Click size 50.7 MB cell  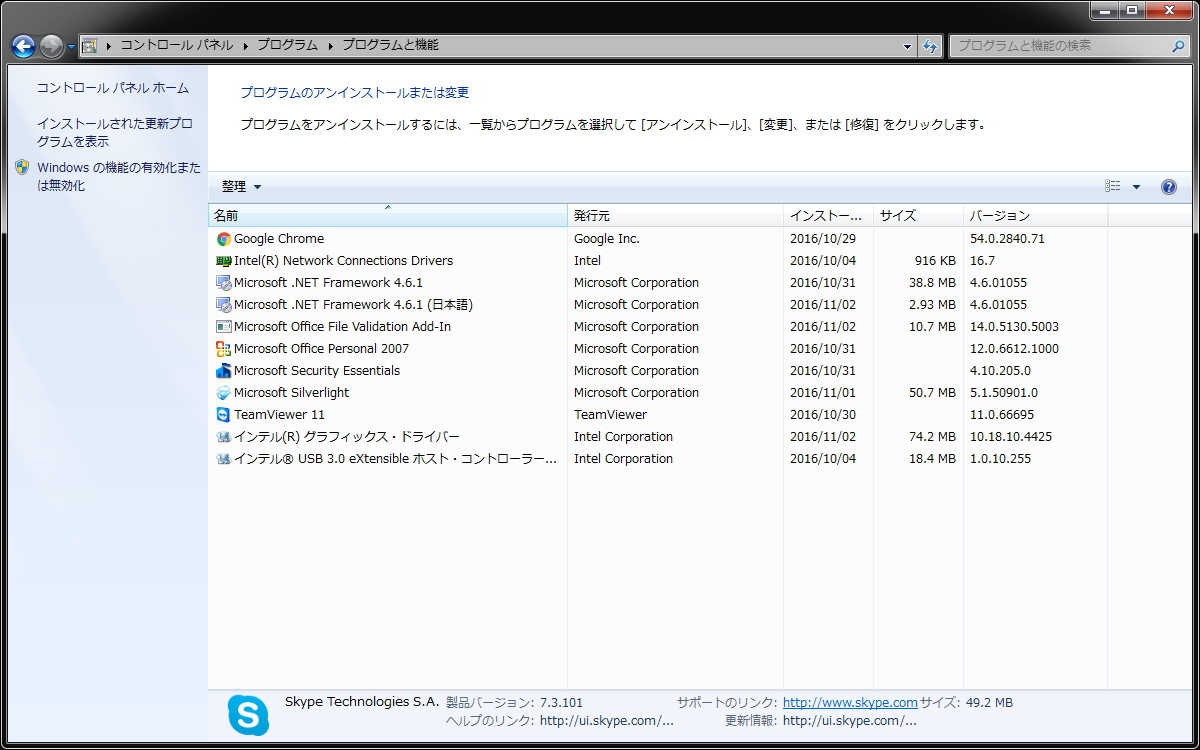pos(932,393)
